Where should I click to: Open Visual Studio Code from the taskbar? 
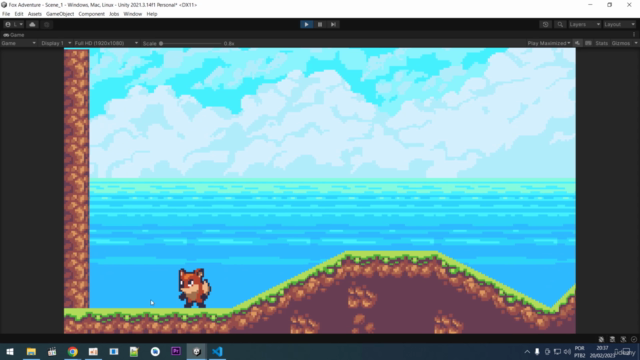coord(217,351)
